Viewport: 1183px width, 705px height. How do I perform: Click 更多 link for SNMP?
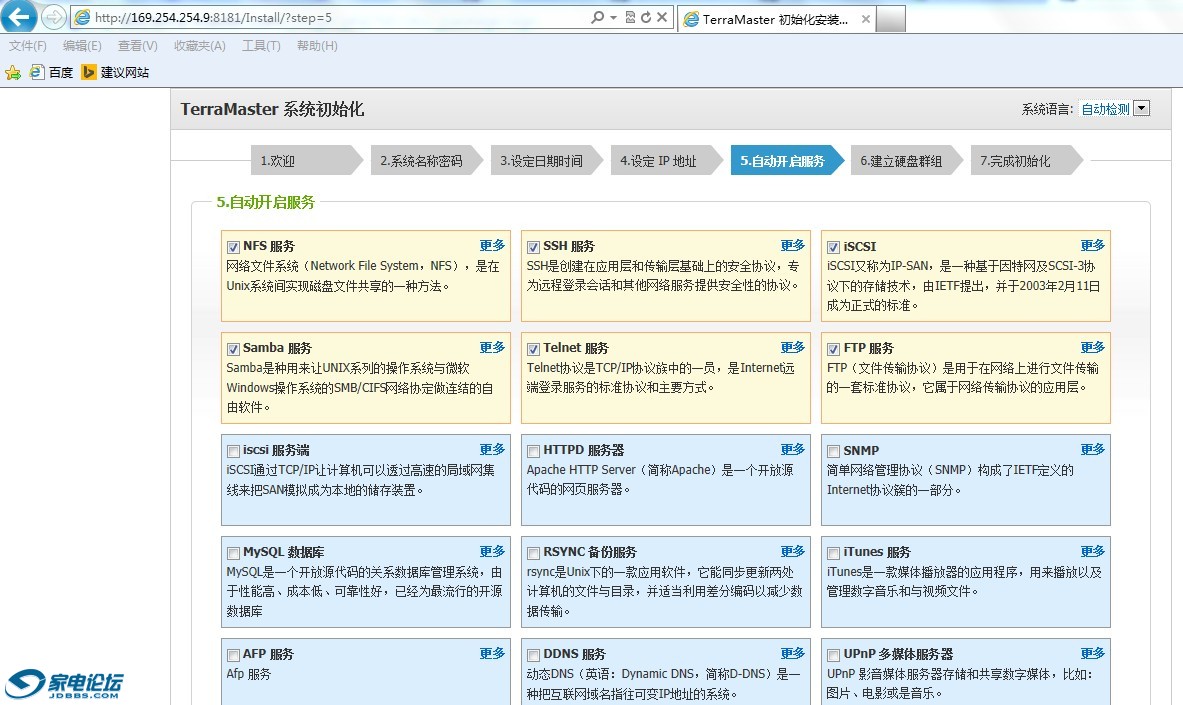tap(1092, 449)
